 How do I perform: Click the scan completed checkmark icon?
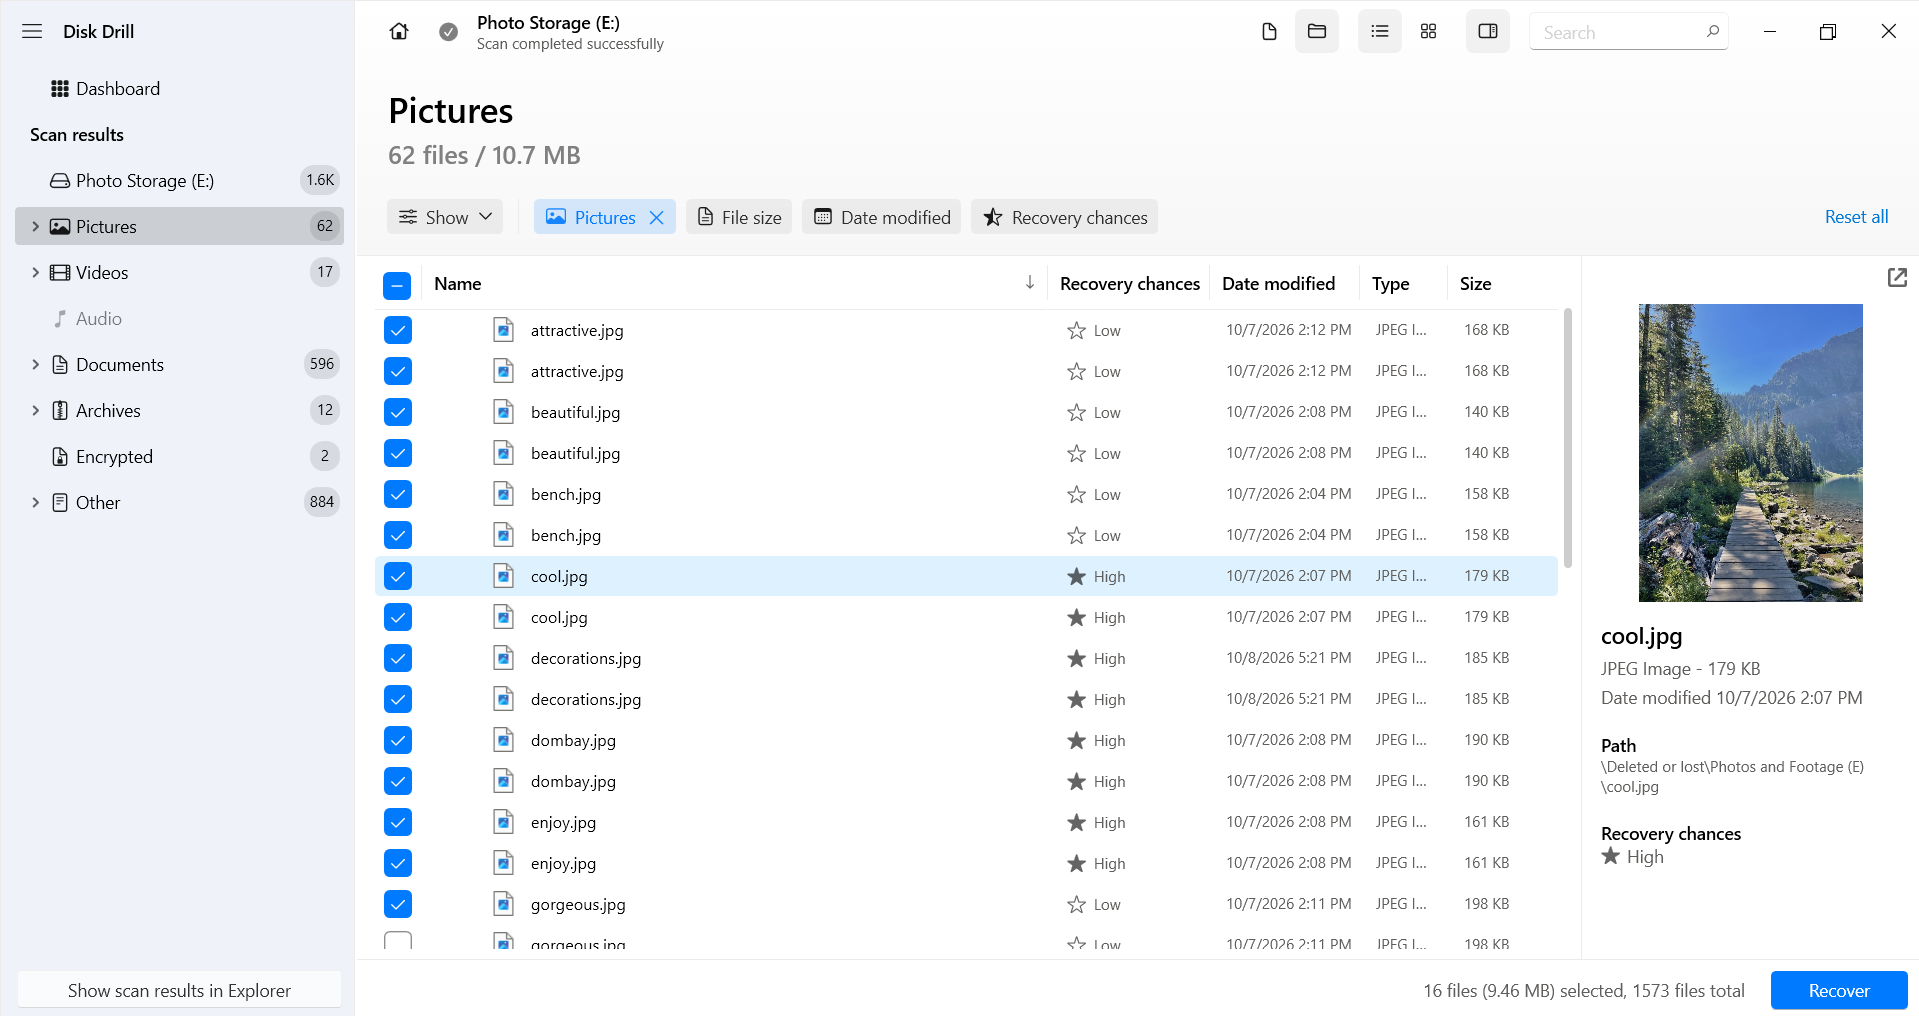pyautogui.click(x=449, y=32)
